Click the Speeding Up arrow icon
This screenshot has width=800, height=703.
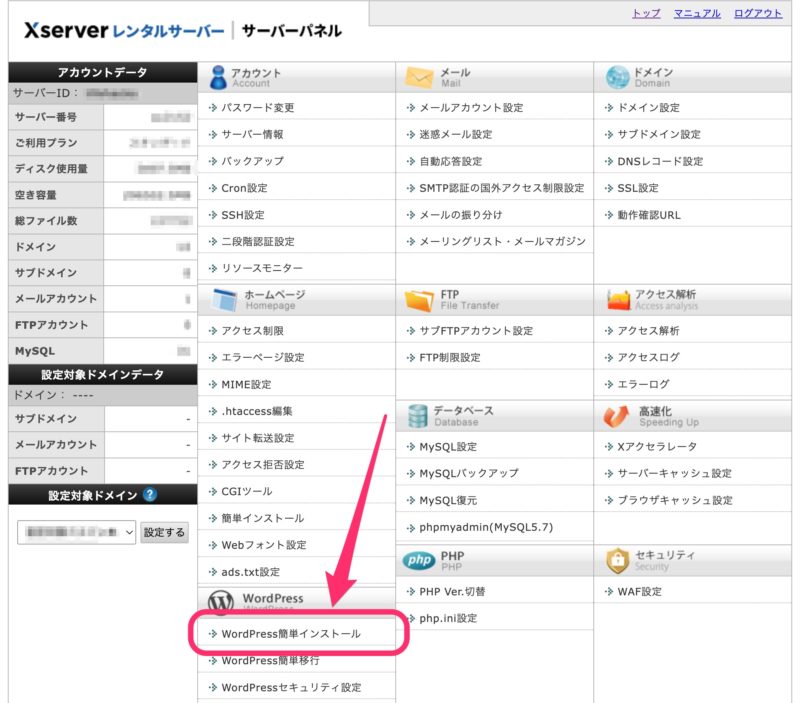616,416
